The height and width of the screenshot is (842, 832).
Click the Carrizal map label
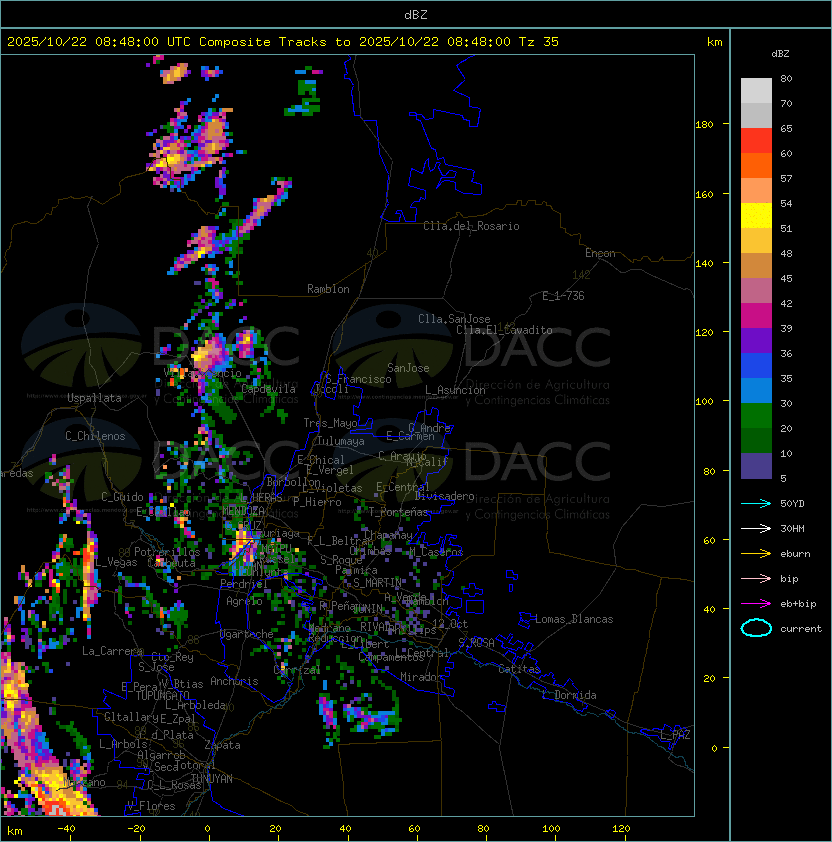297,670
